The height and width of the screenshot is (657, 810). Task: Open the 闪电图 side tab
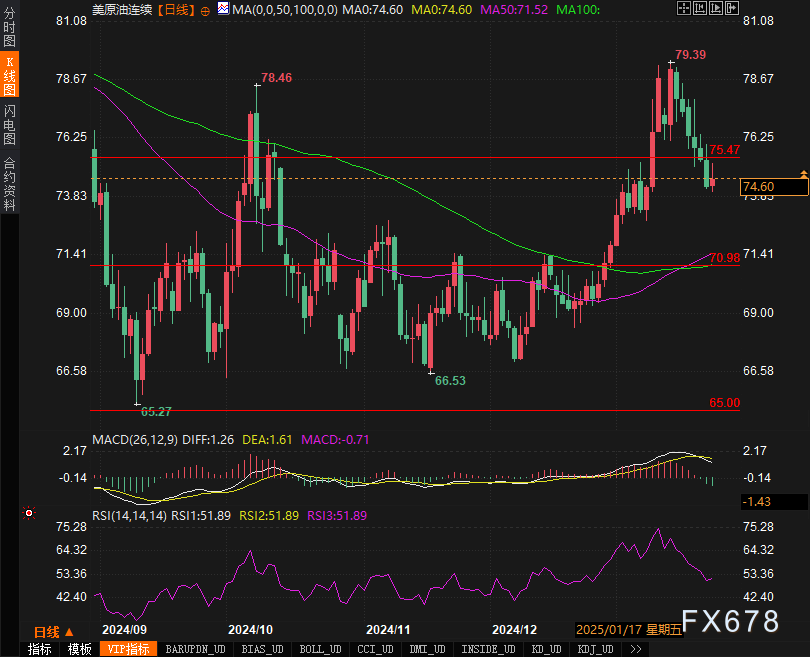[10, 123]
